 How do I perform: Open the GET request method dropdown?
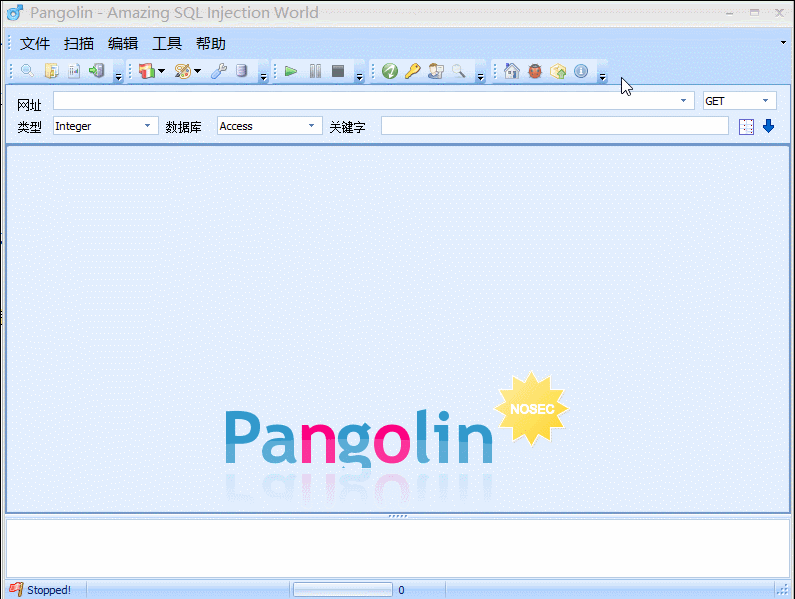click(x=739, y=101)
